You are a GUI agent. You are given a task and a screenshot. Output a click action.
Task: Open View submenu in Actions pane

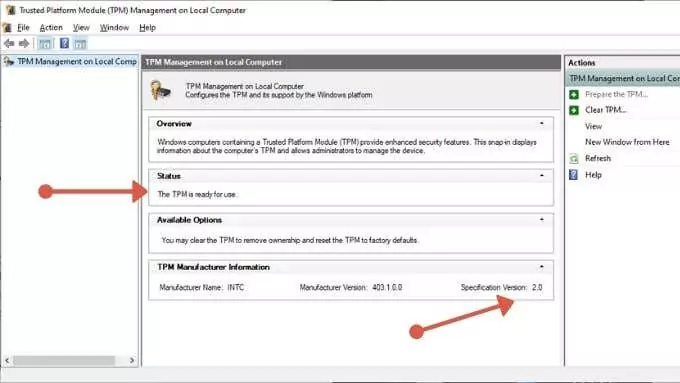pos(593,126)
